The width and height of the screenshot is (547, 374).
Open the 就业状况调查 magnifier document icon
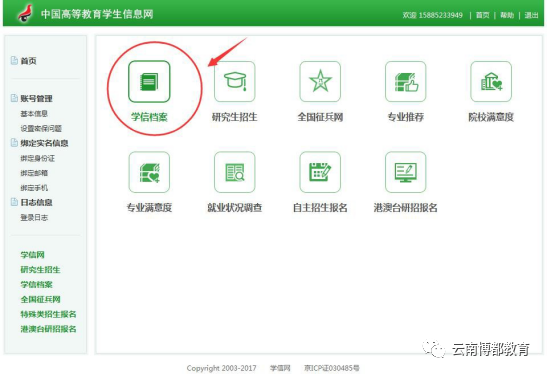coord(235,172)
